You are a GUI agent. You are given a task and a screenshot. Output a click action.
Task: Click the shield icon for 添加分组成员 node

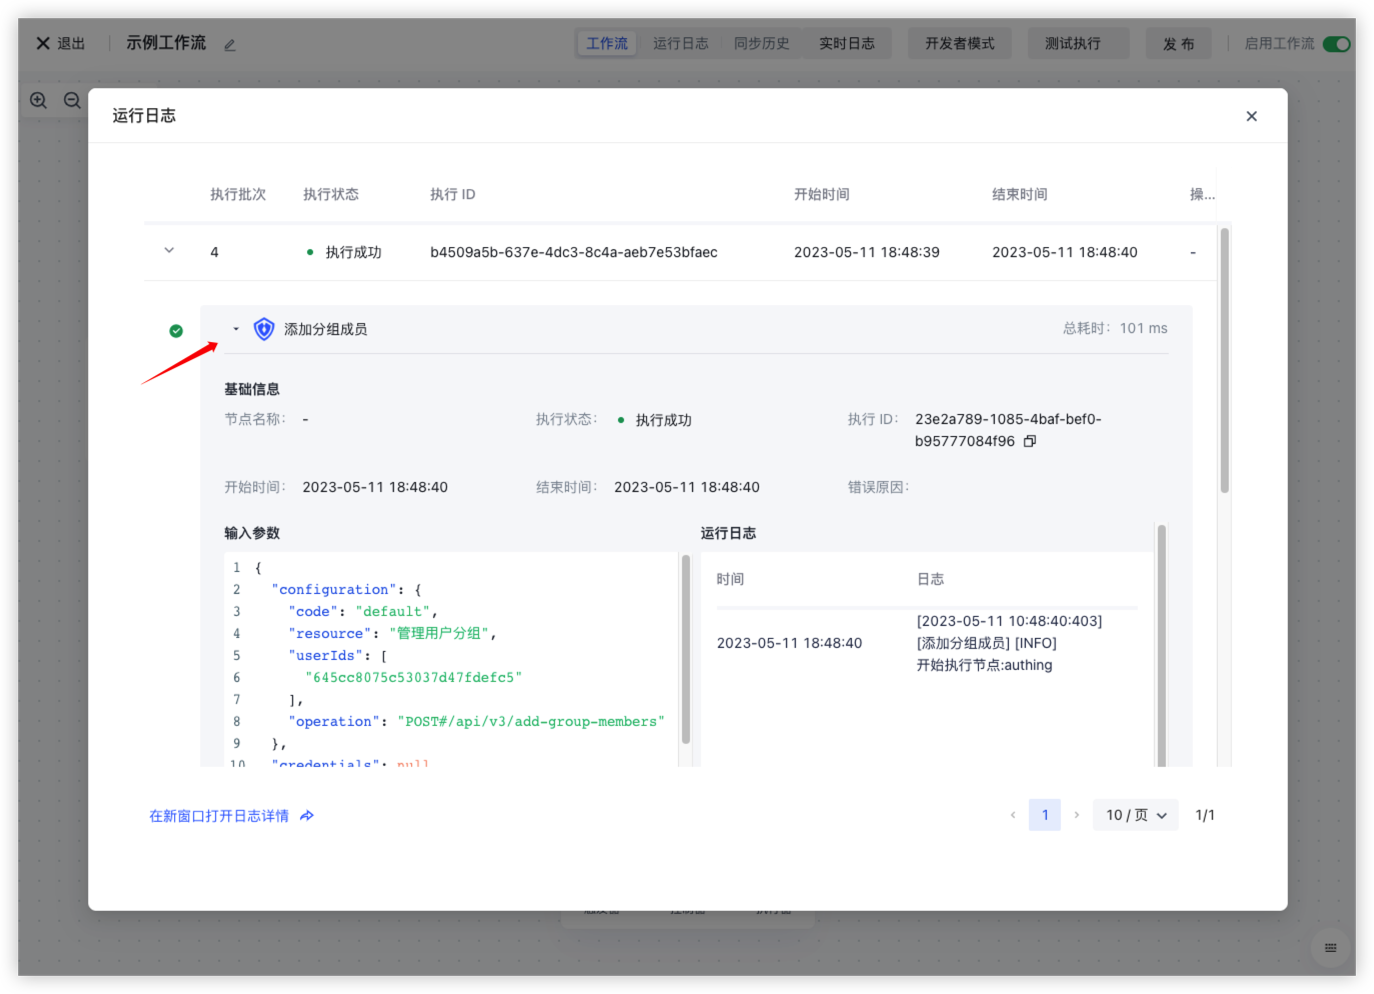coord(264,329)
